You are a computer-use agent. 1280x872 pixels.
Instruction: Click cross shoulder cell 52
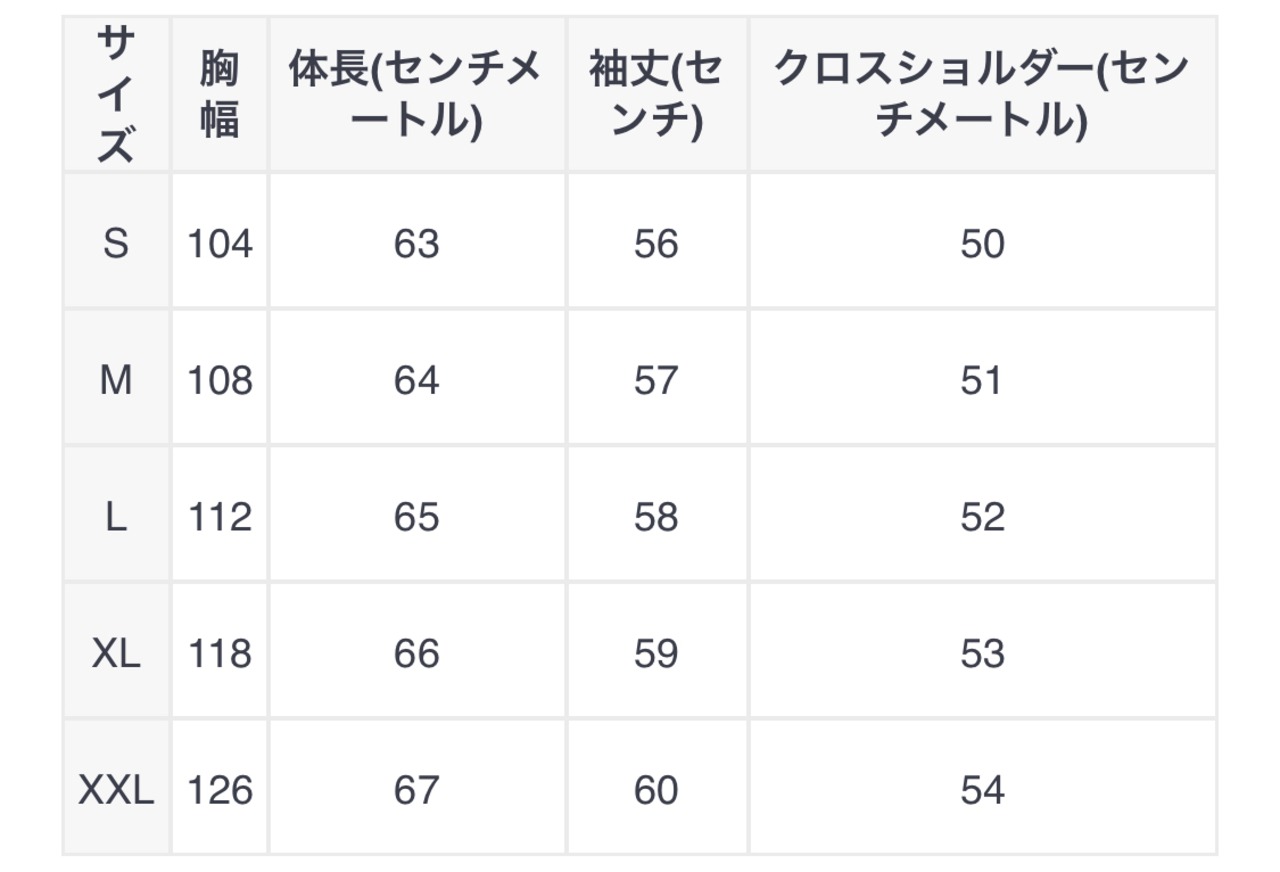coord(981,517)
